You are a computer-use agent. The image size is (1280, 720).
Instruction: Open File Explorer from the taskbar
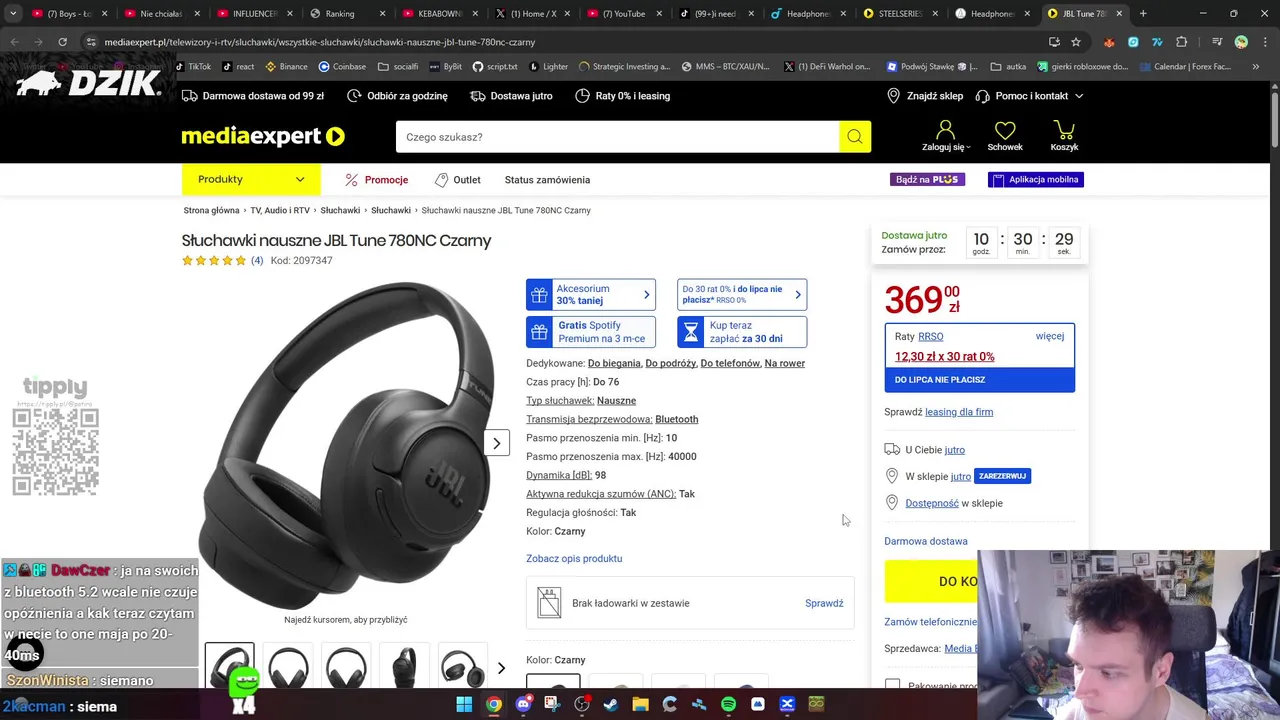click(640, 704)
